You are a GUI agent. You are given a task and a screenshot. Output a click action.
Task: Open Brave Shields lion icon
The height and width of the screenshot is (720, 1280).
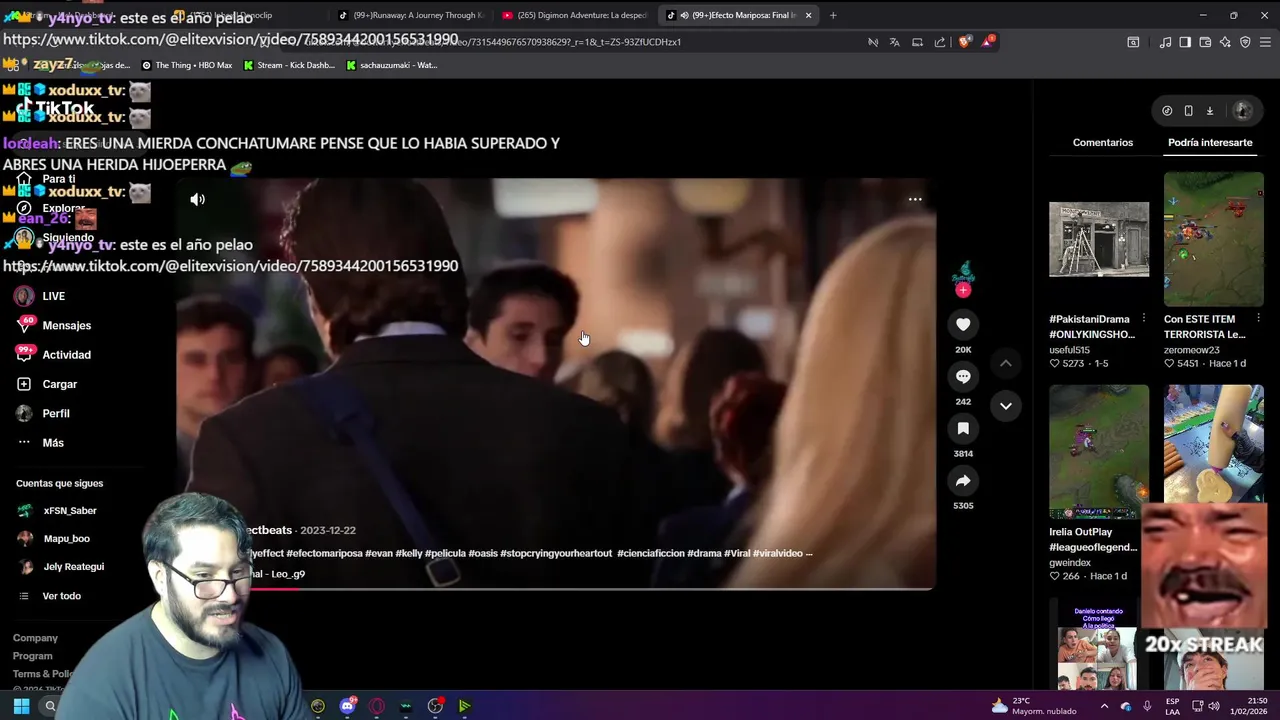coord(965,42)
